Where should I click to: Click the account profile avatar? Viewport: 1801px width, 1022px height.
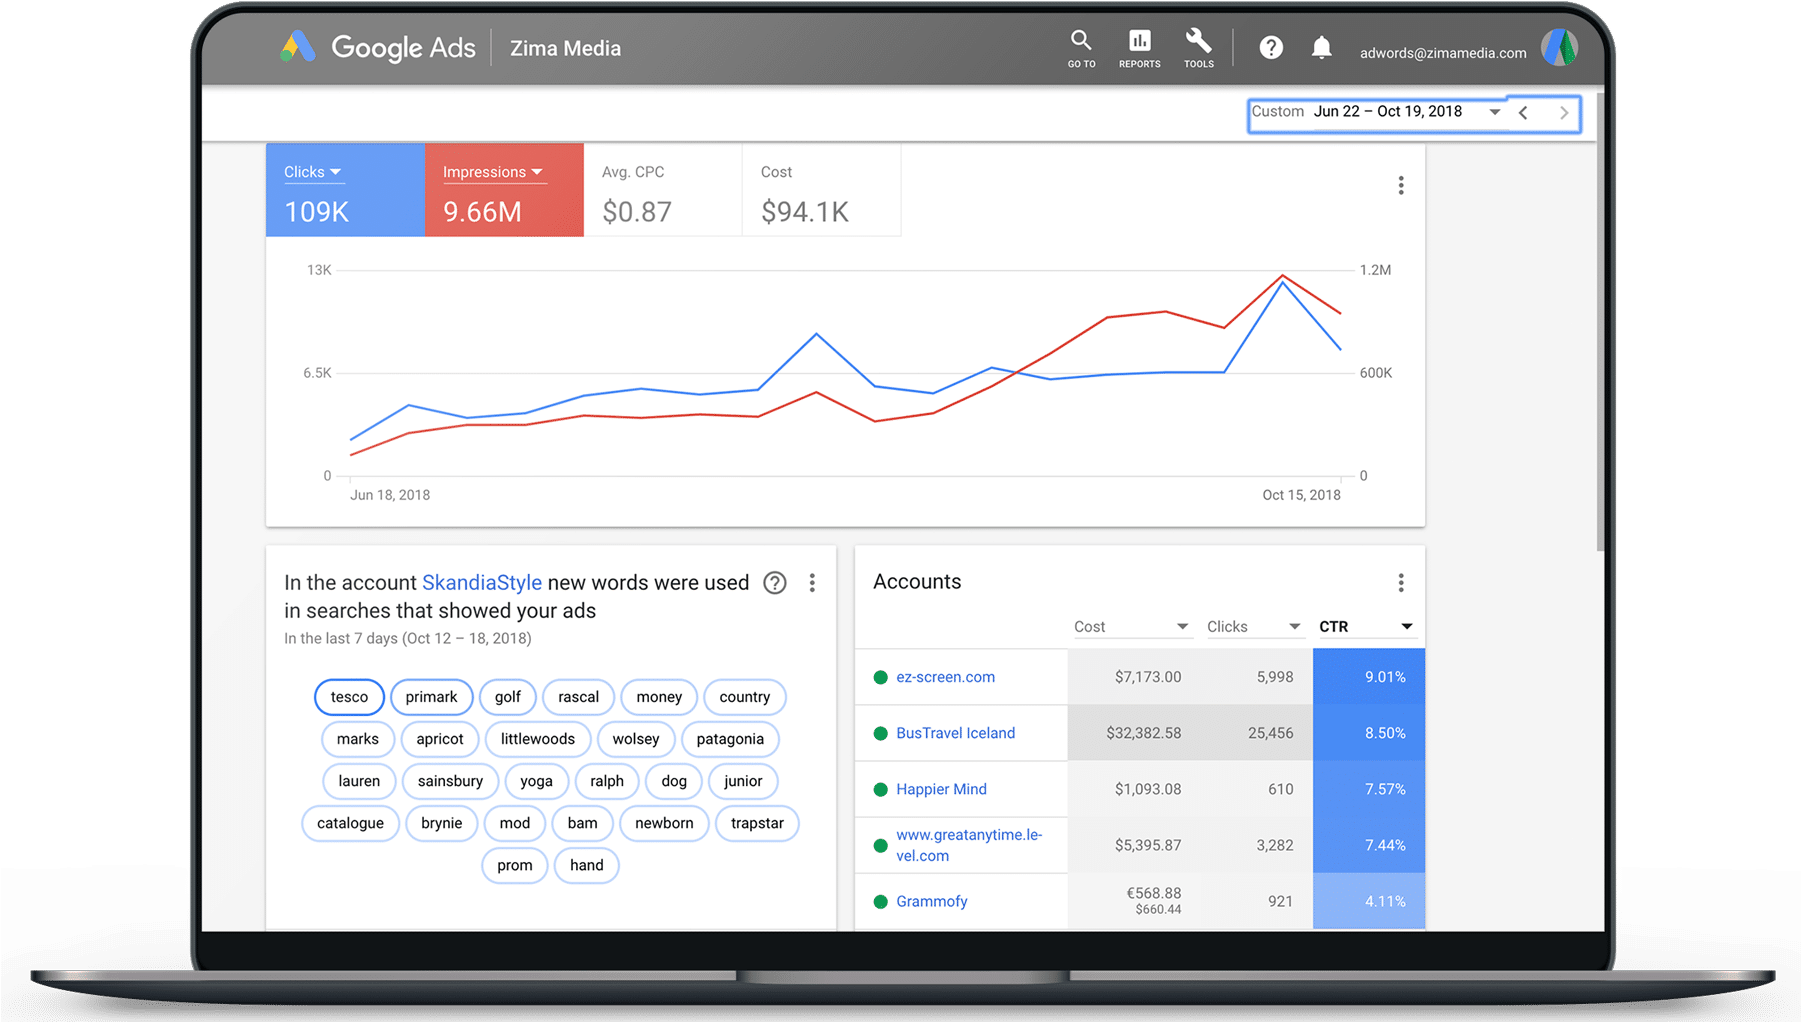[1558, 48]
